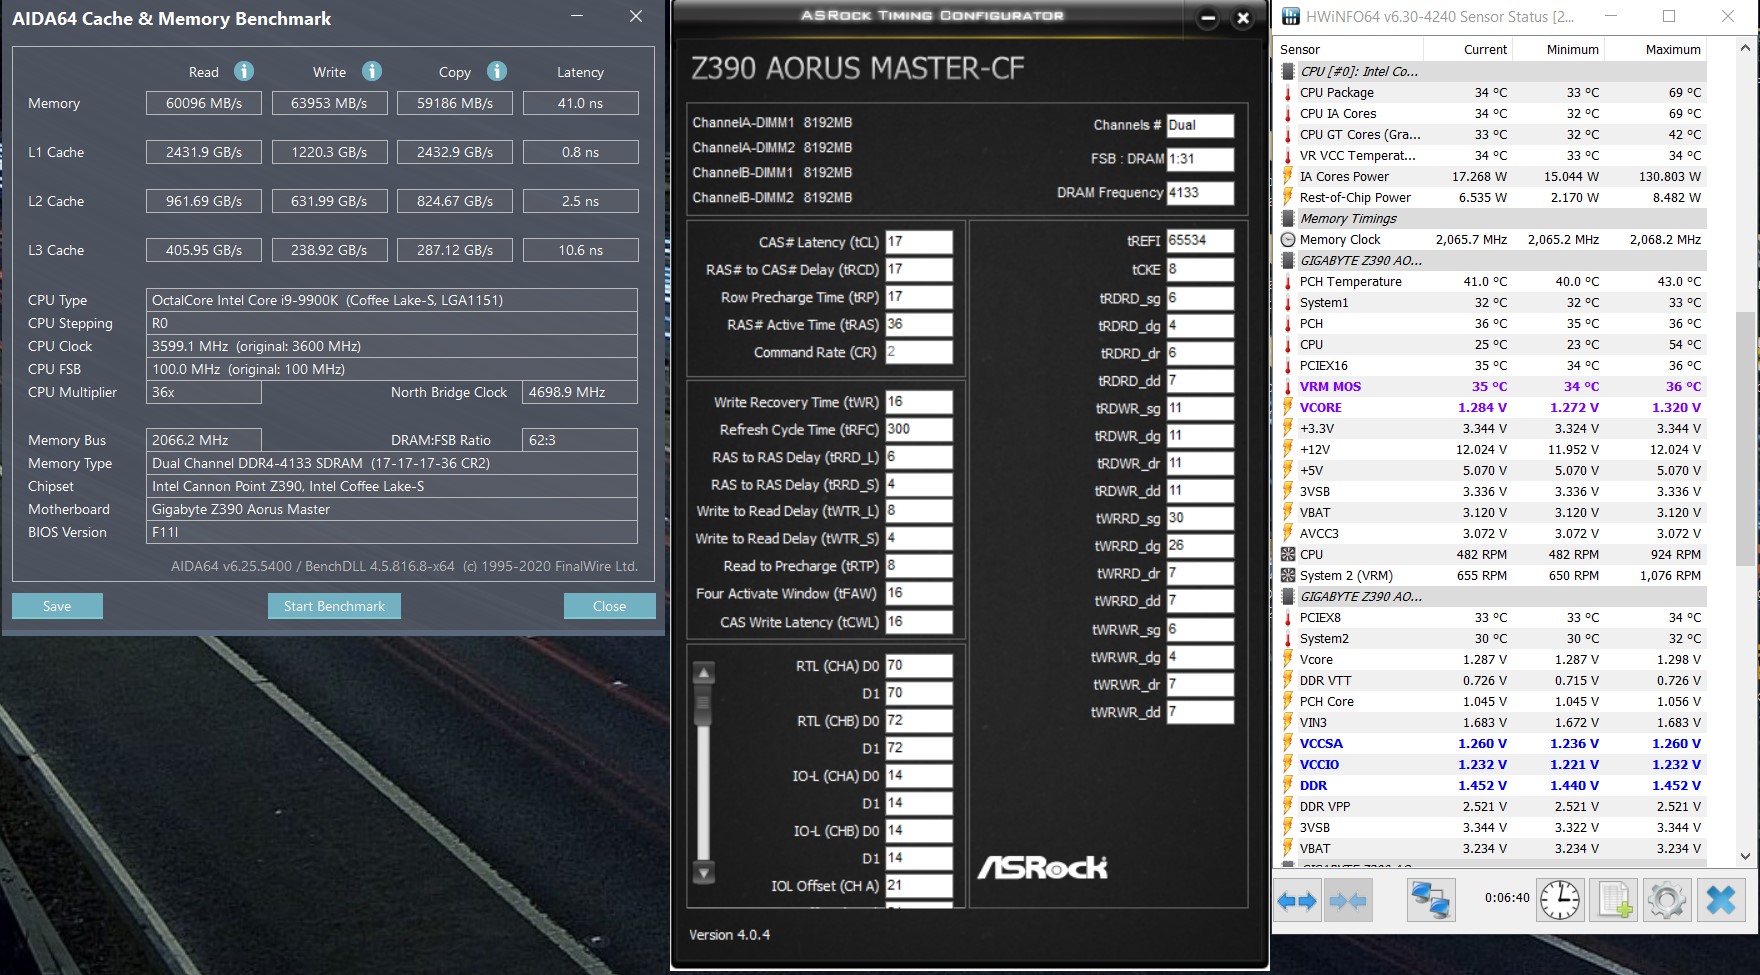This screenshot has height=975, width=1760.
Task: Click the scrollbar thumb in ASRock timing panel
Action: pos(704,707)
